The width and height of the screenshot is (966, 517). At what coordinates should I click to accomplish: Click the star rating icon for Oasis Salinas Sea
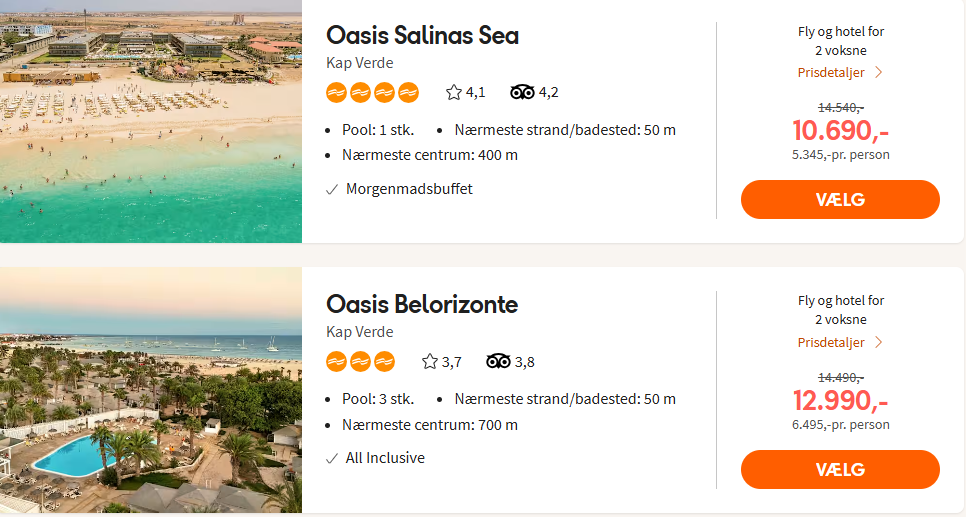point(454,93)
